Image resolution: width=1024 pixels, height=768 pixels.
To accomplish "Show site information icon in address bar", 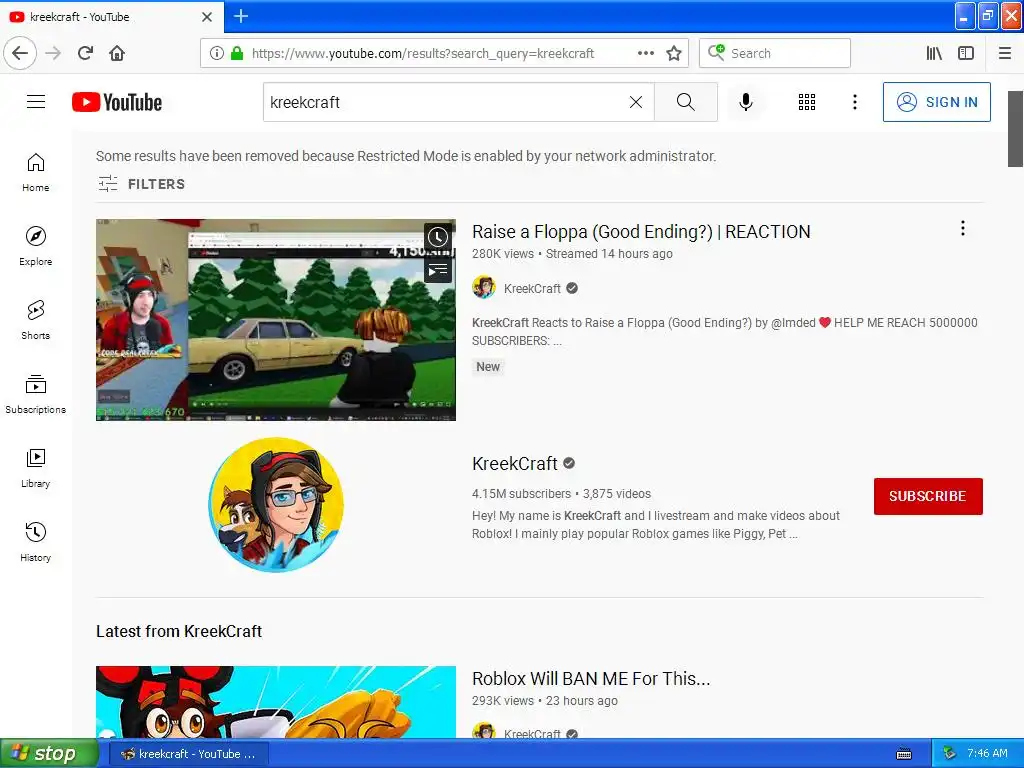I will [x=216, y=53].
